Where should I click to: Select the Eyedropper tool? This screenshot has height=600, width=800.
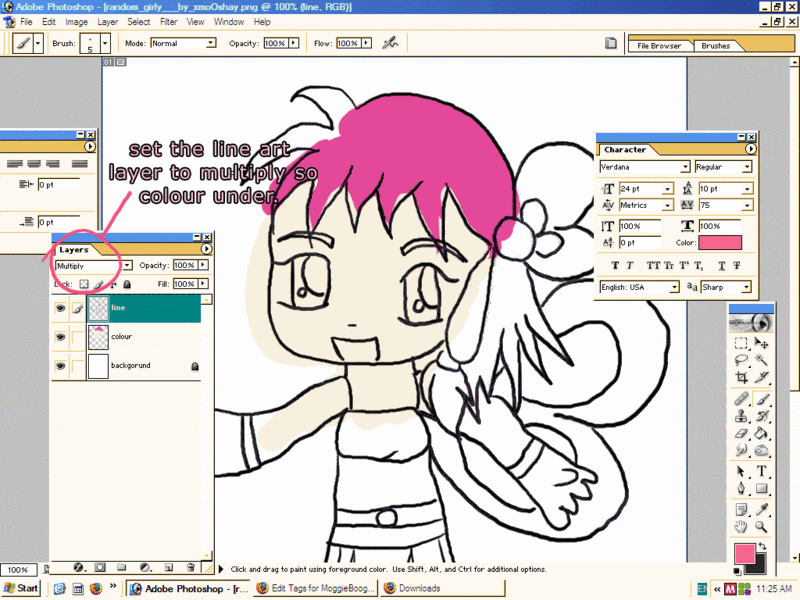(x=761, y=509)
